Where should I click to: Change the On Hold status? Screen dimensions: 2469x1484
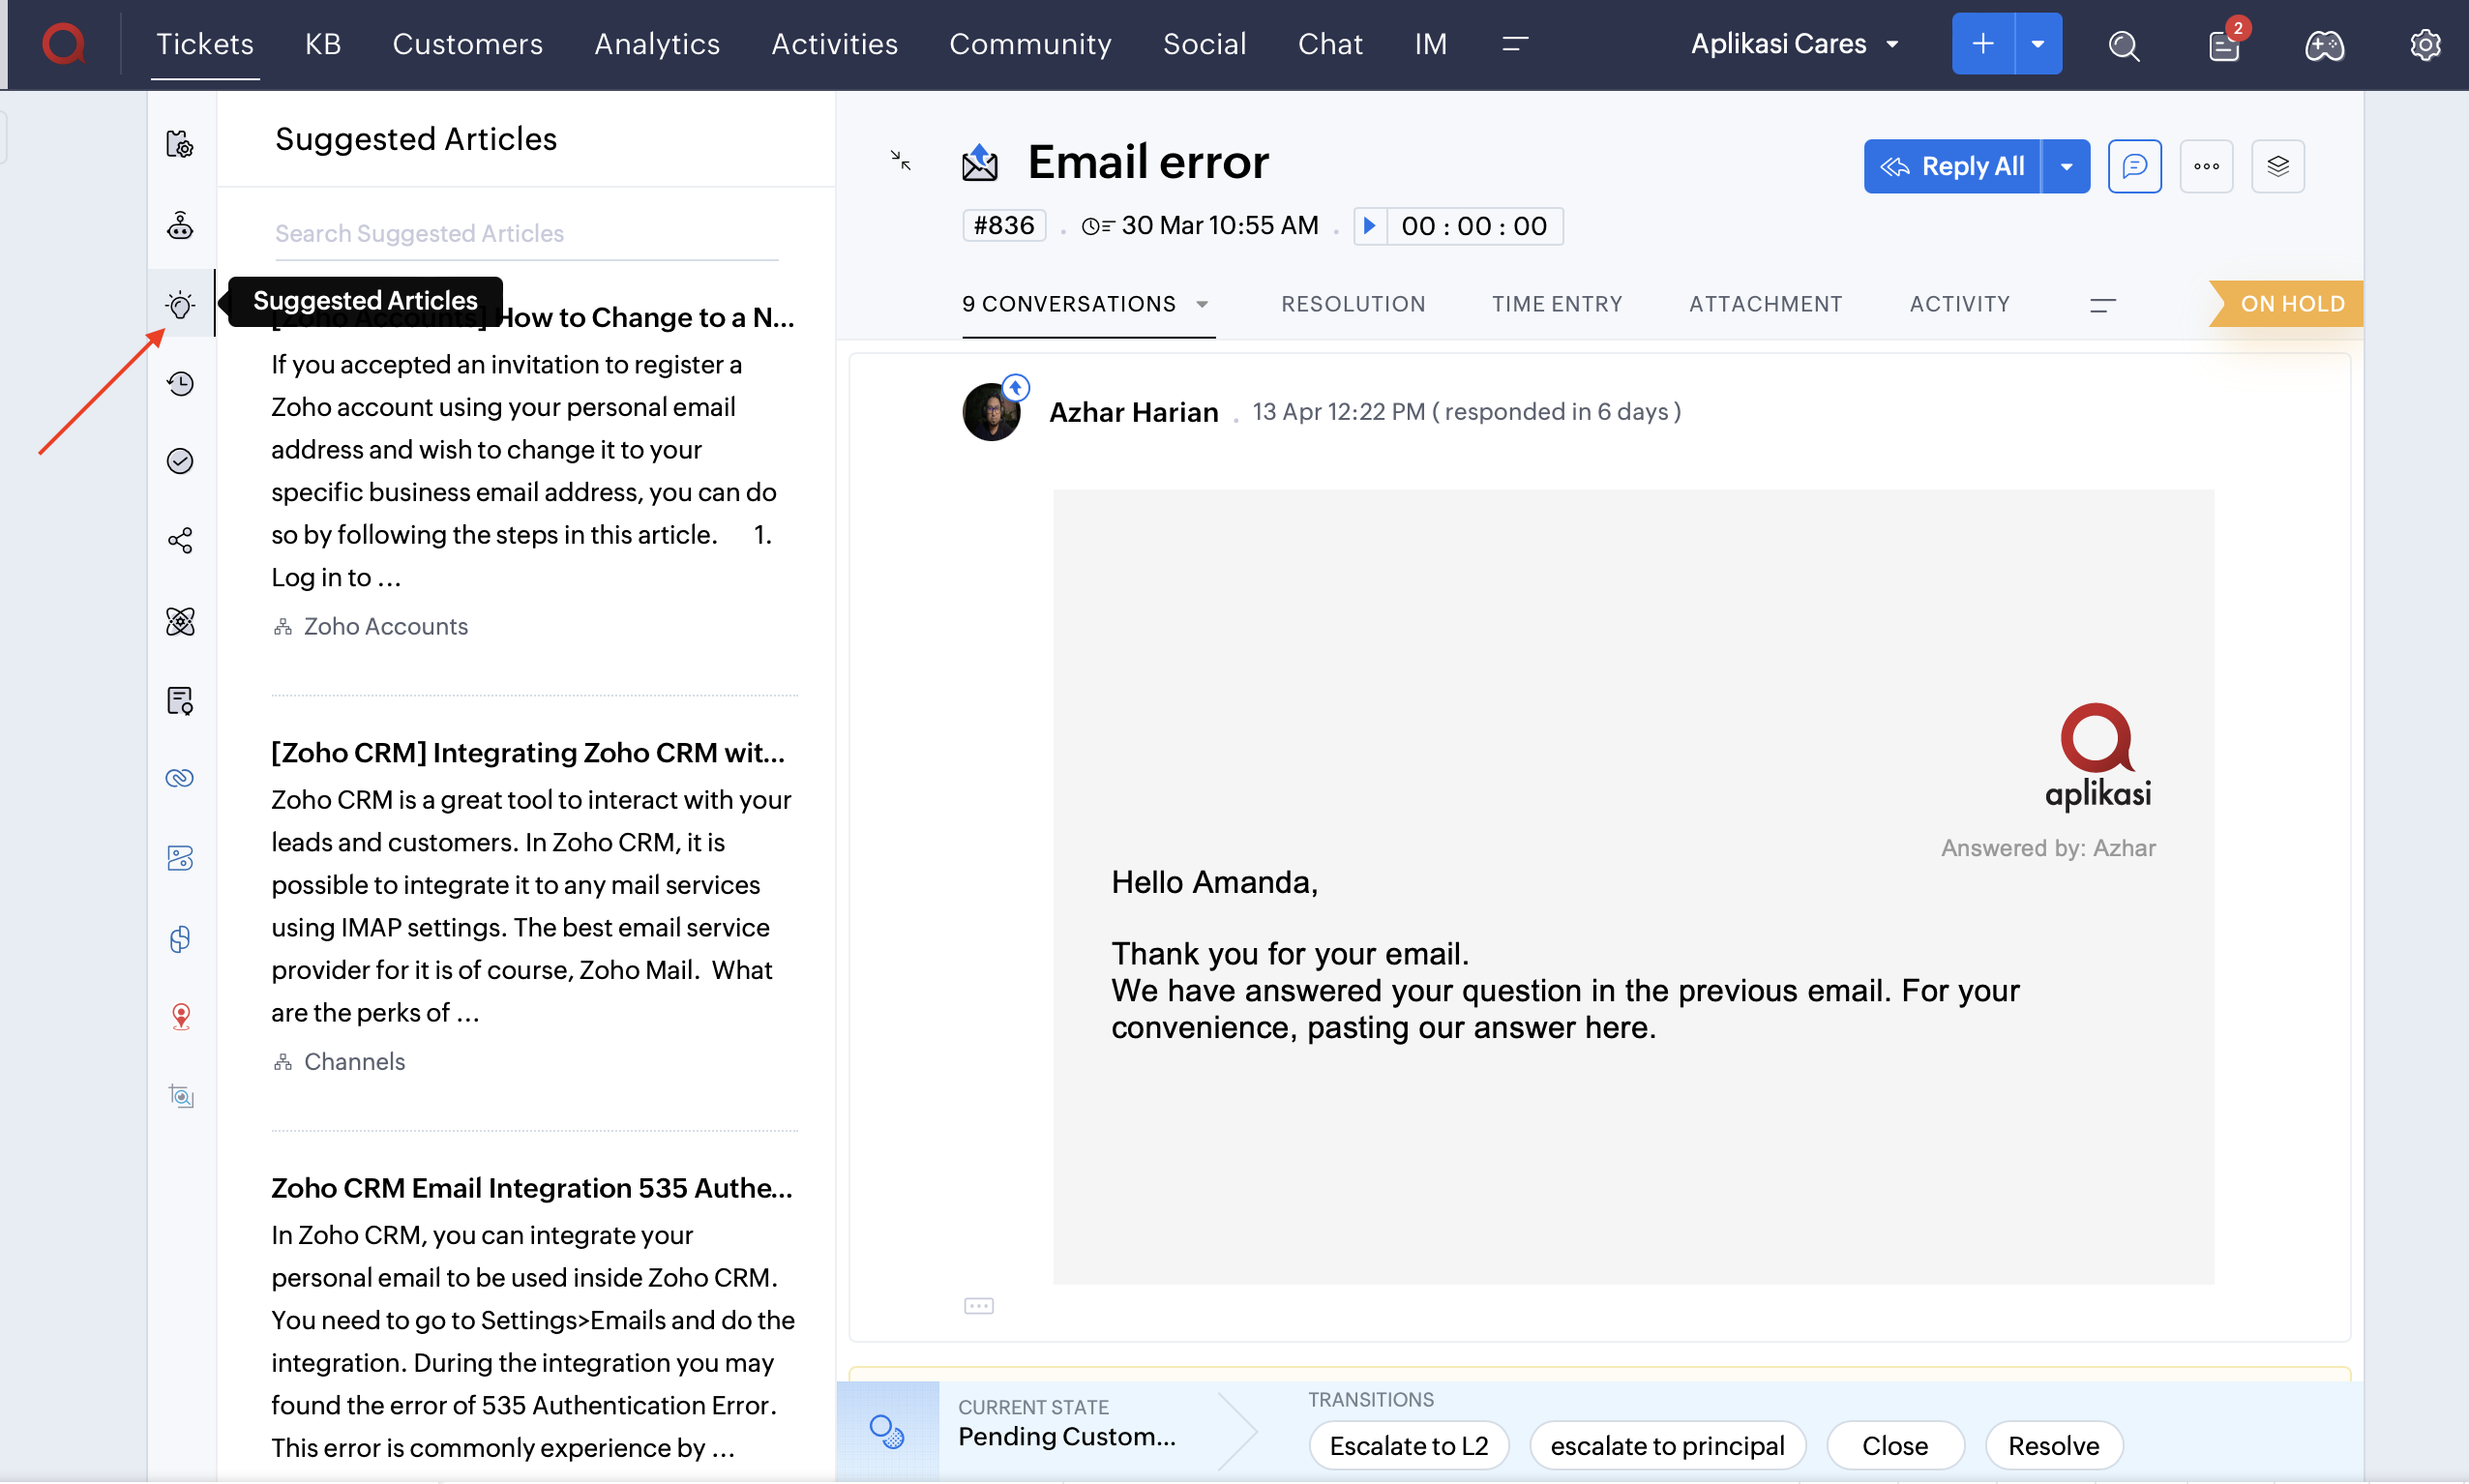tap(2286, 304)
